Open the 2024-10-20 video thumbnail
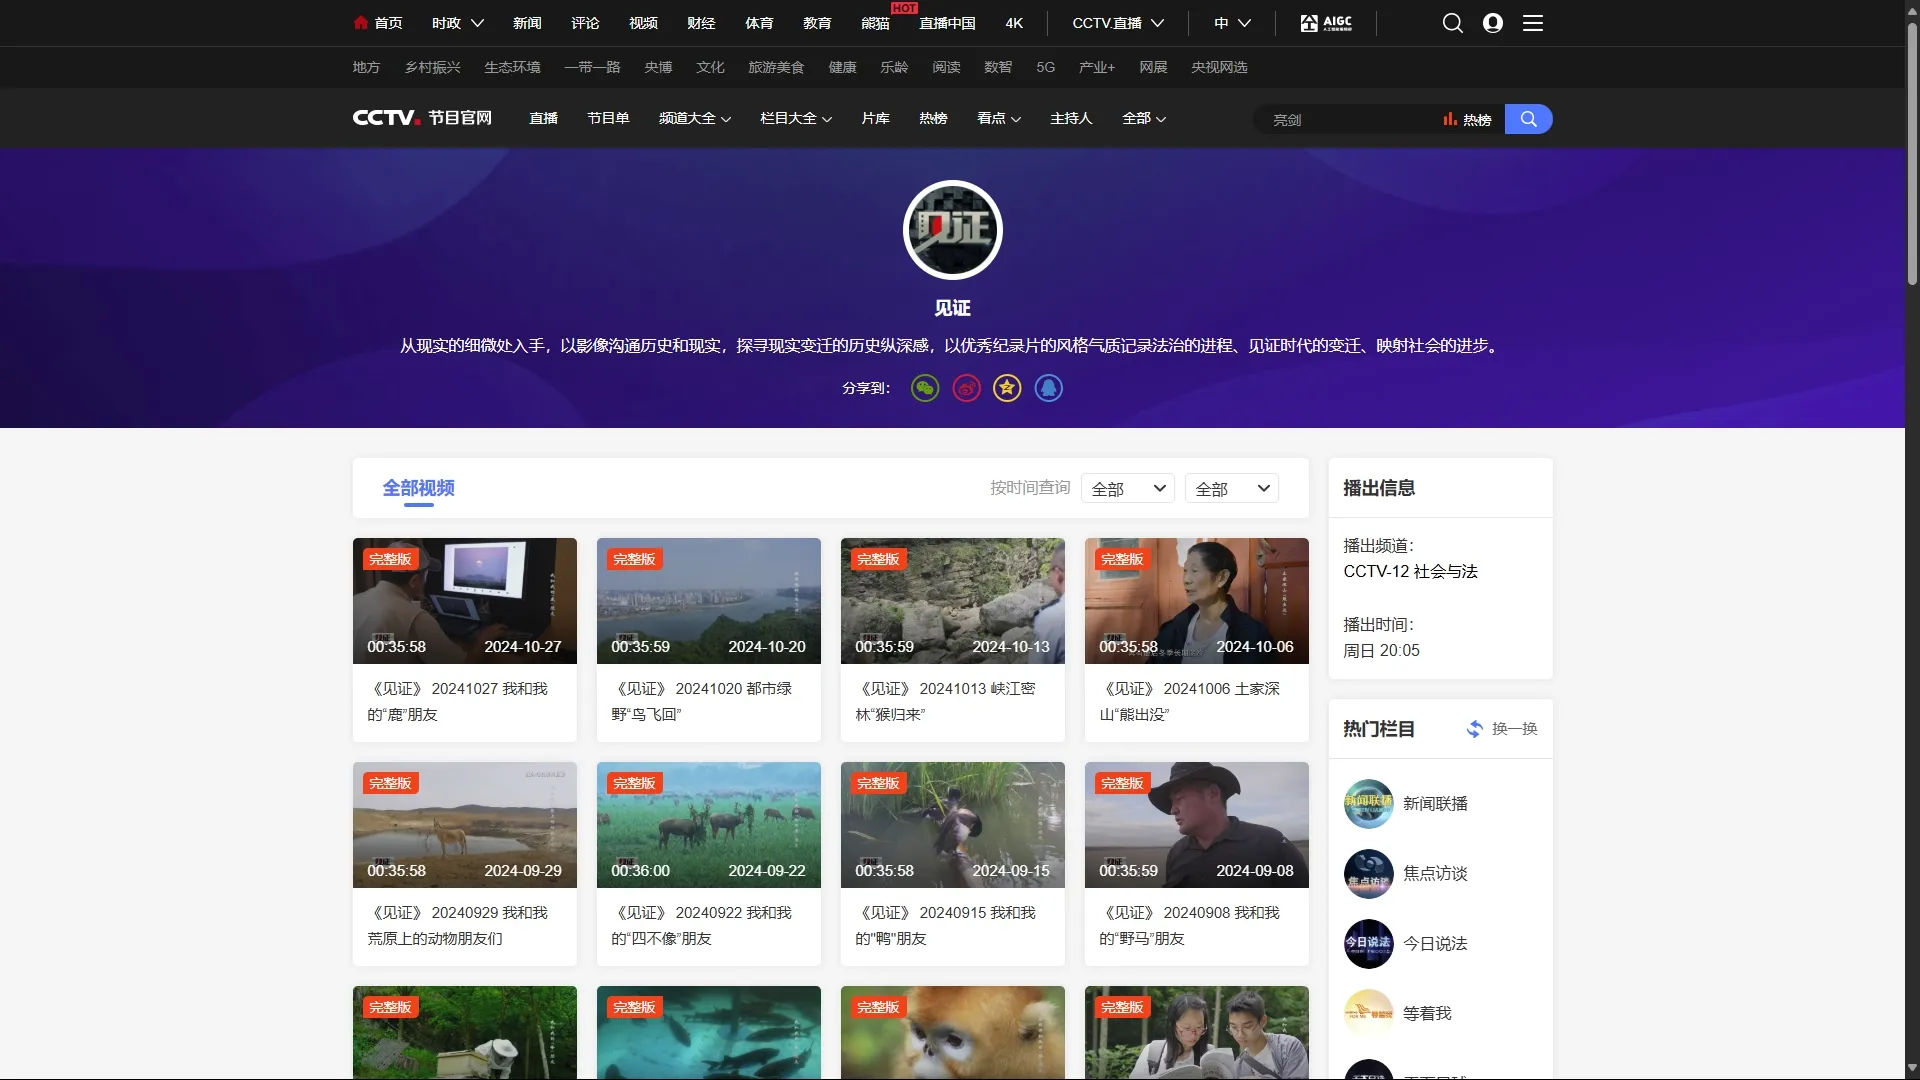 pyautogui.click(x=708, y=601)
